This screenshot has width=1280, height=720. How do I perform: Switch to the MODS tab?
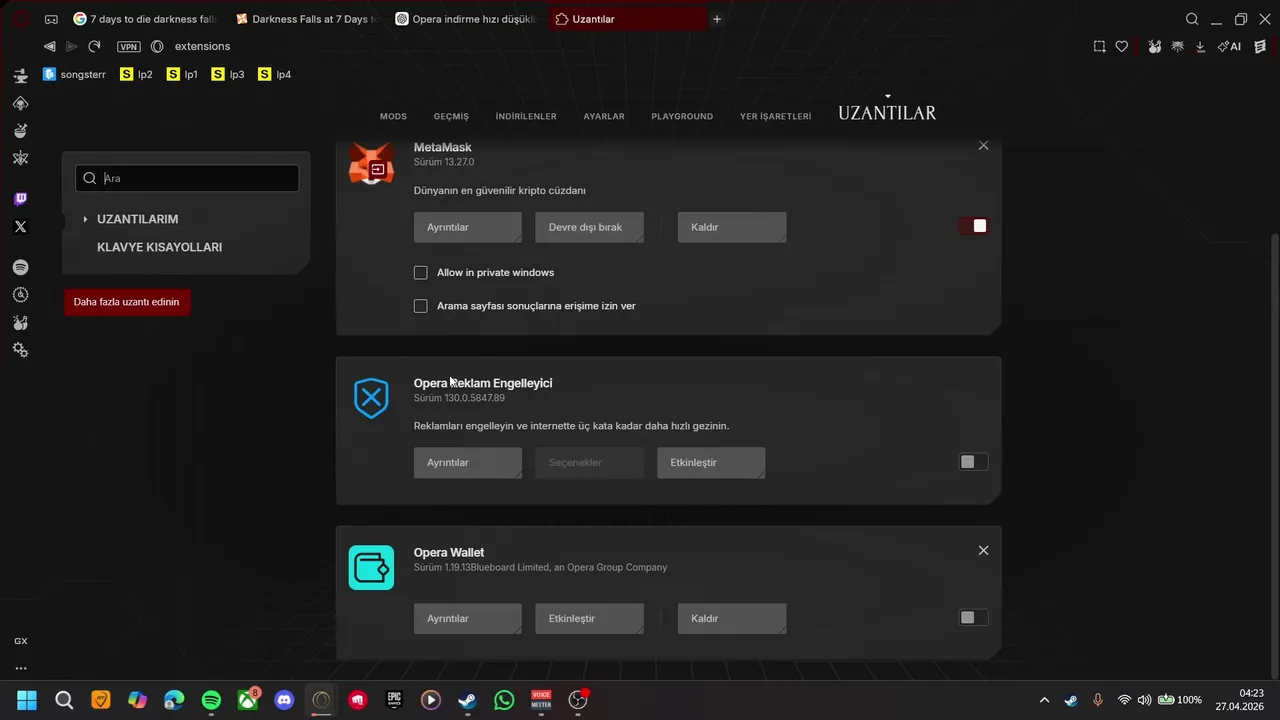[x=393, y=116]
